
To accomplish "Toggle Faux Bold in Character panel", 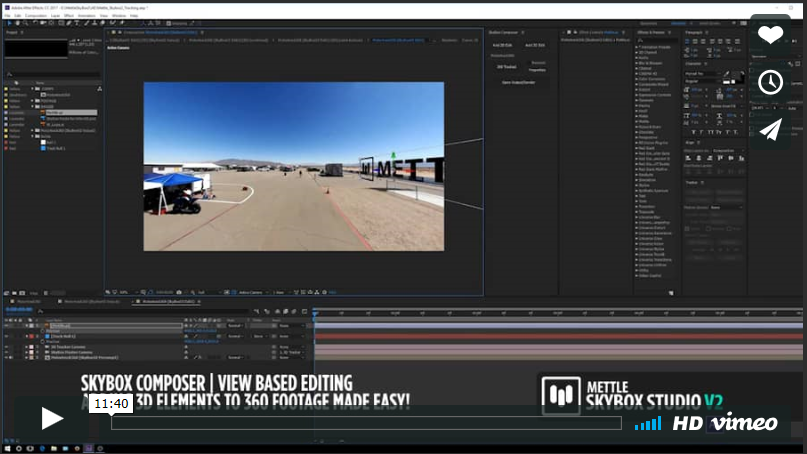I will point(693,132).
